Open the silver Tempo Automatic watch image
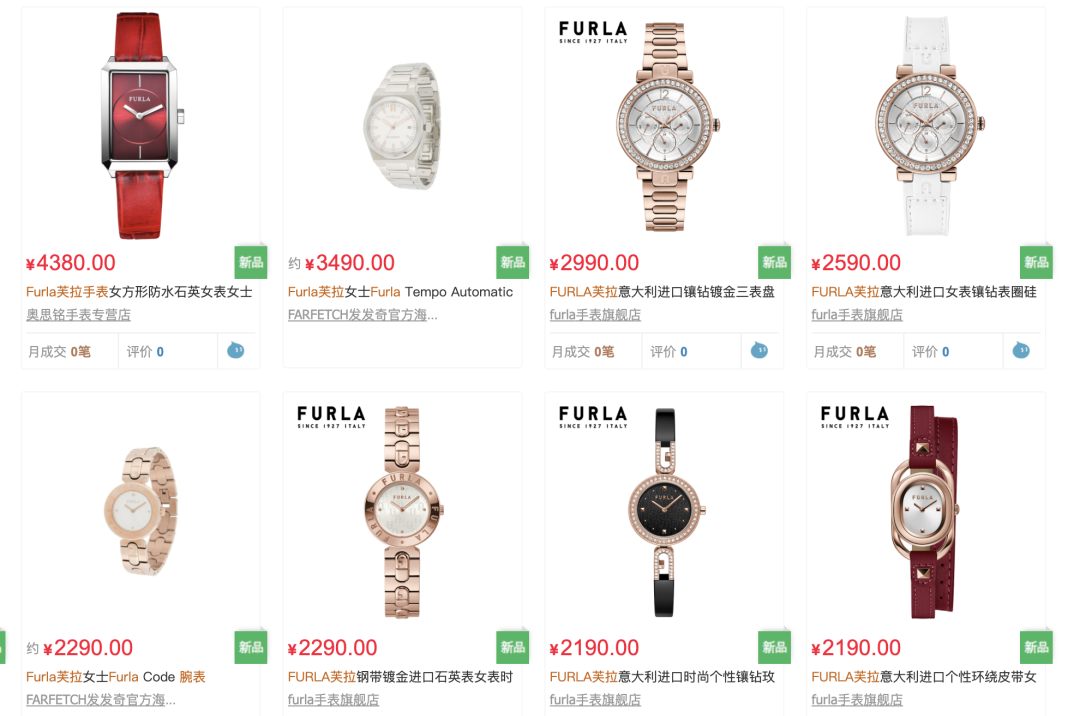This screenshot has height=716, width=1080. point(402,125)
